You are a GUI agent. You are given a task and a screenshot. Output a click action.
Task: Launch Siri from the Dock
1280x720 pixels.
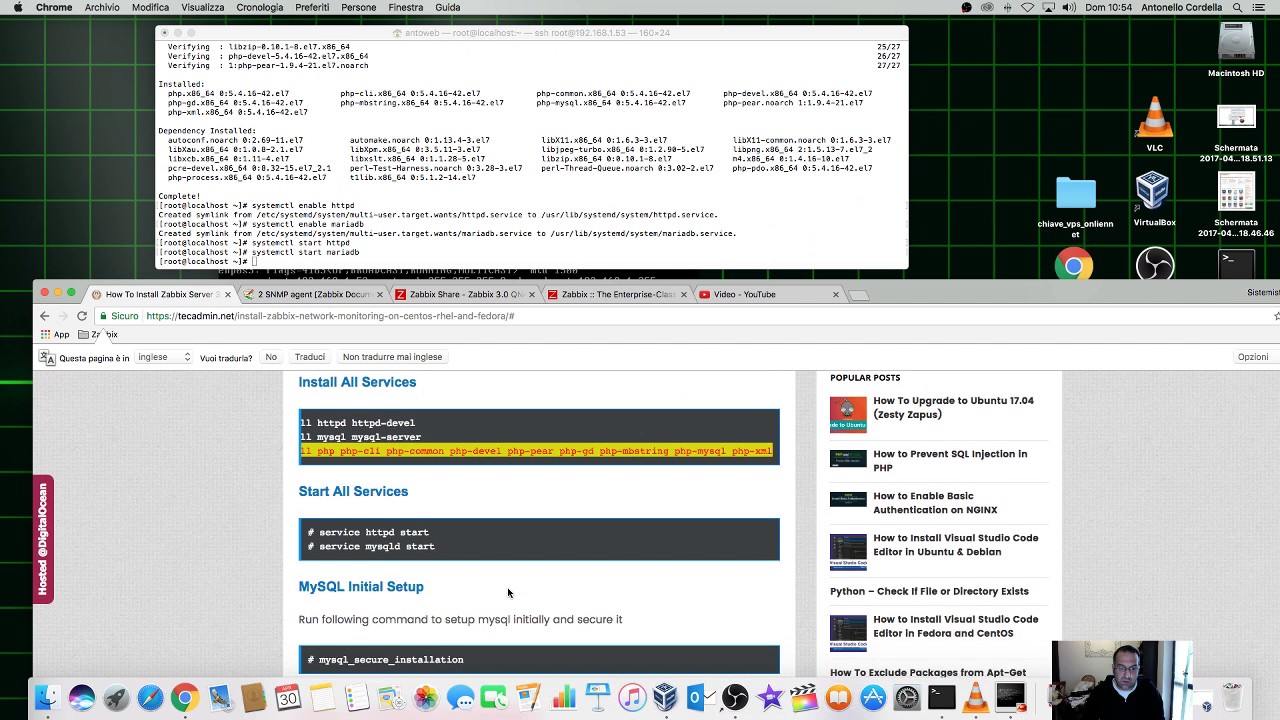[x=82, y=698]
